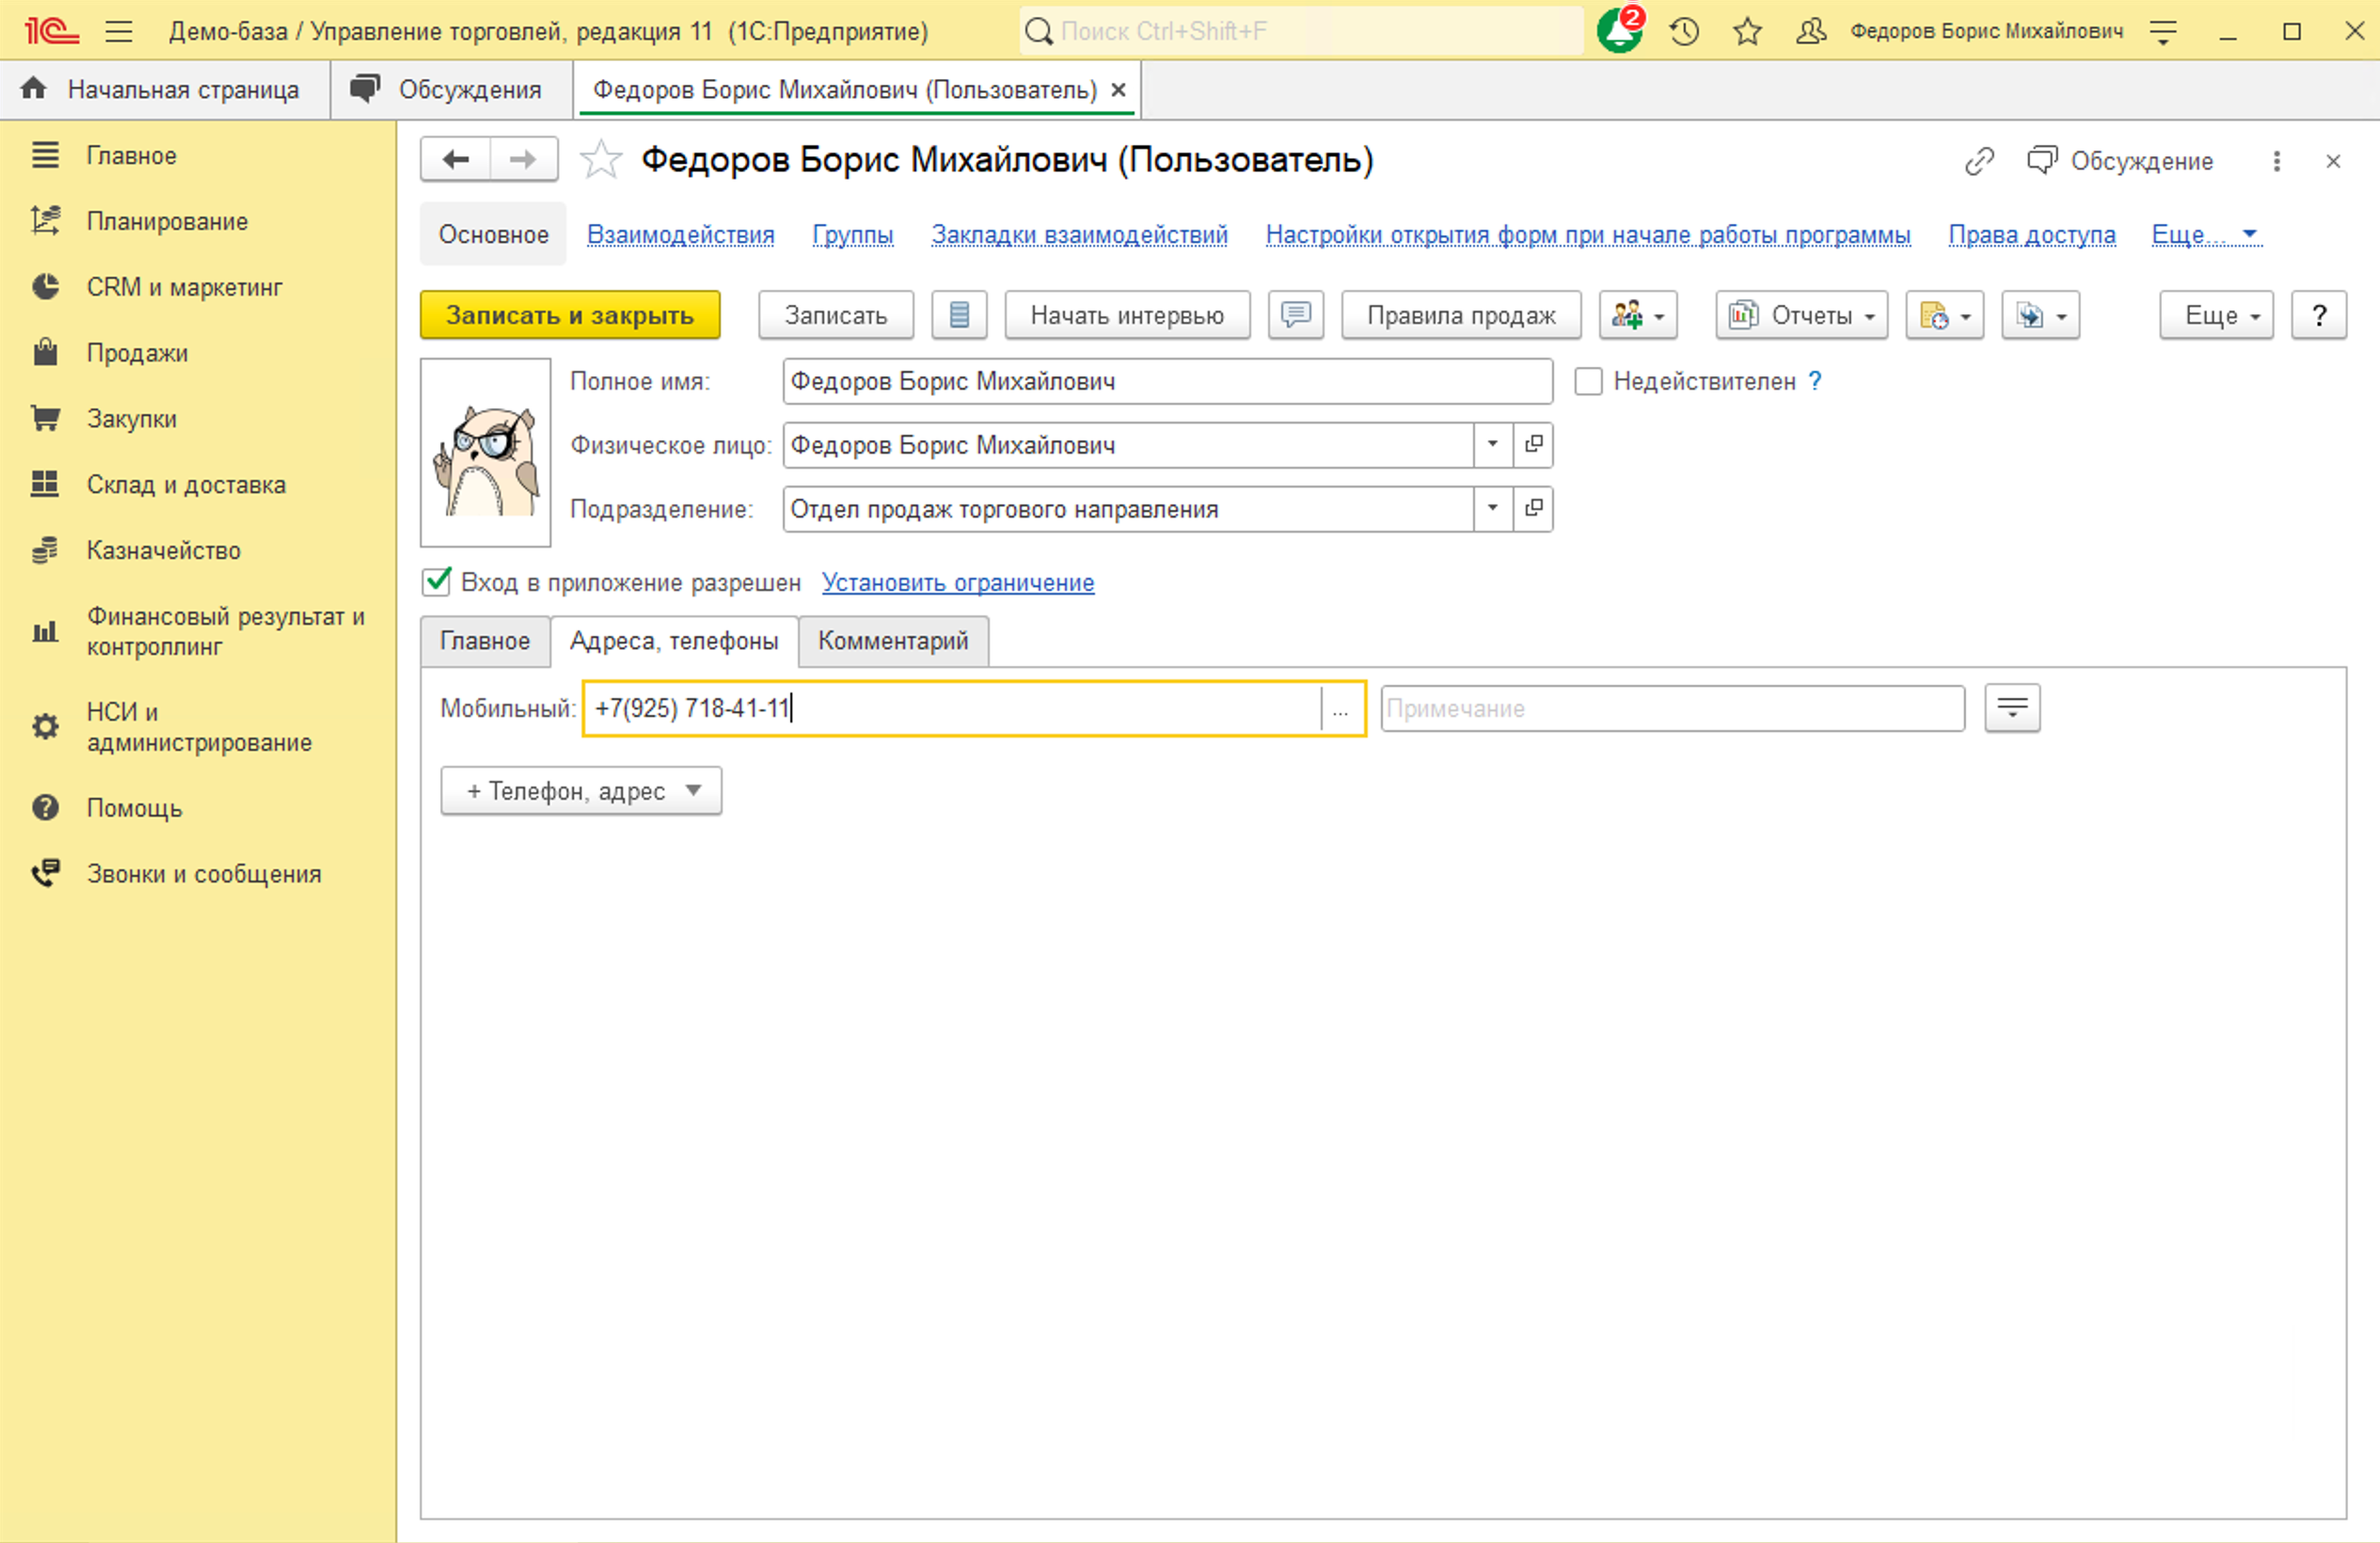Click the Записать и закрыть button
Viewport: 2380px width, 1543px height.
(570, 315)
